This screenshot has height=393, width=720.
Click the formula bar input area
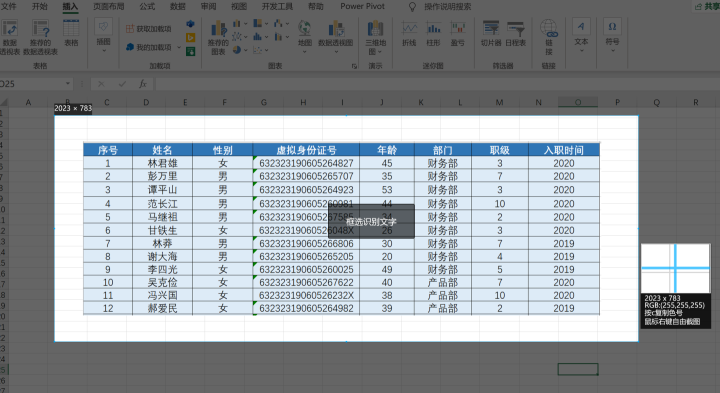tap(437, 84)
